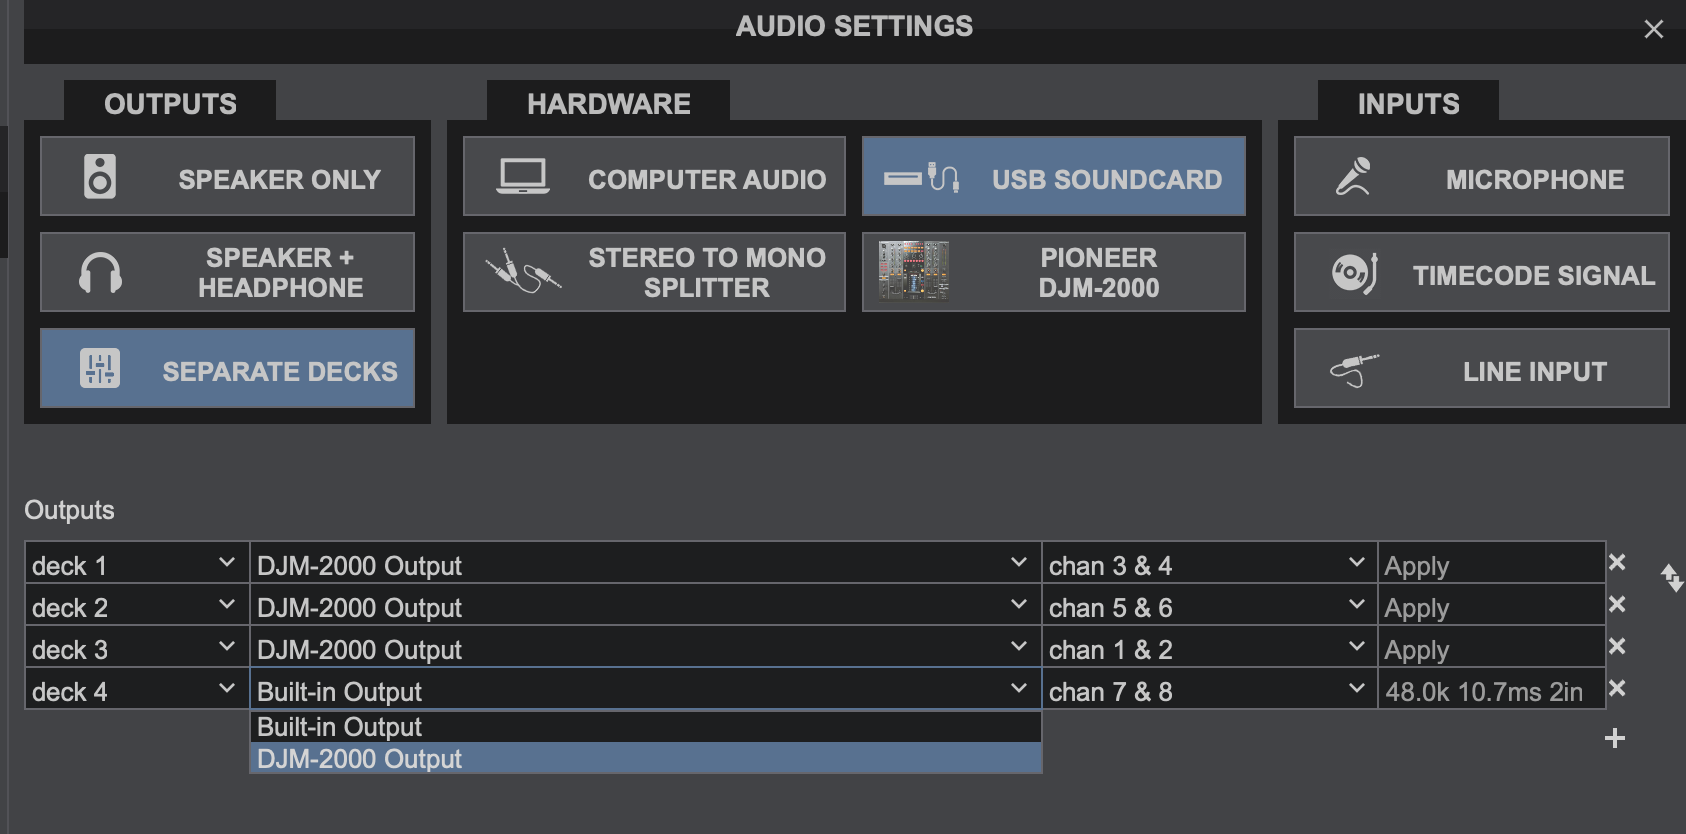1686x834 pixels.
Task: Click the INPUTS section tab
Action: (1408, 103)
